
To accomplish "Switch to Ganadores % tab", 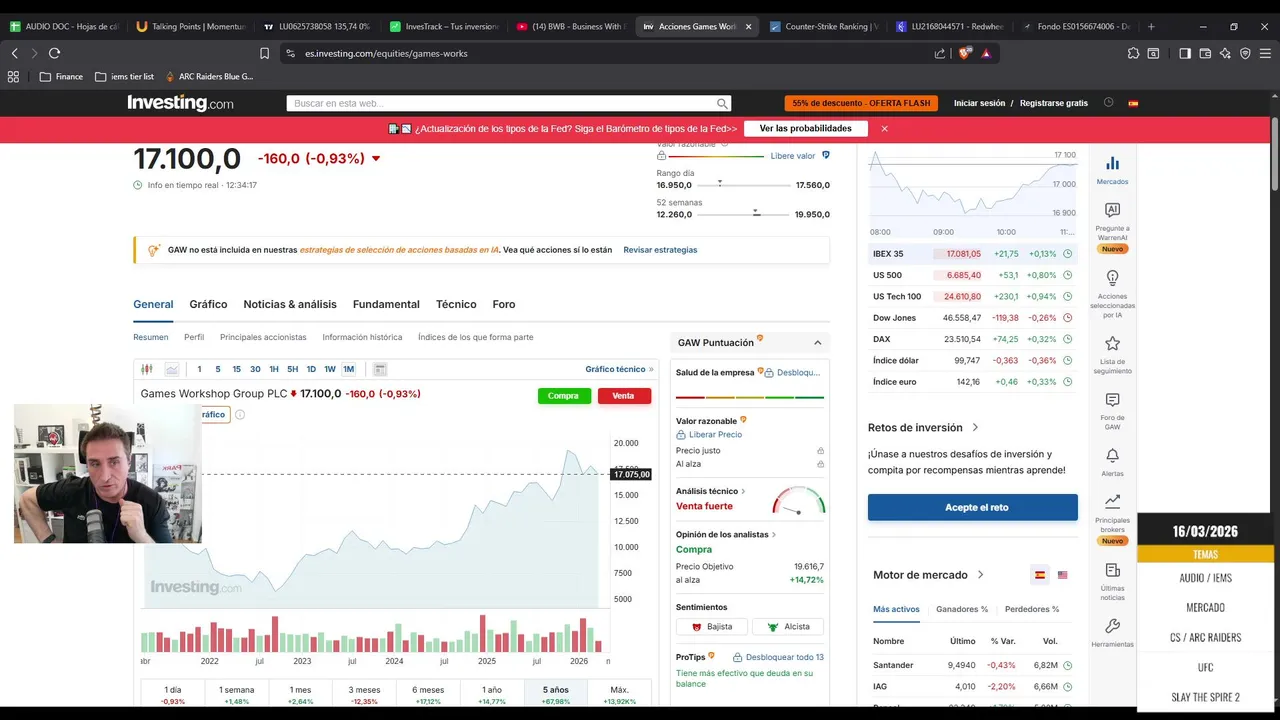I will (962, 609).
